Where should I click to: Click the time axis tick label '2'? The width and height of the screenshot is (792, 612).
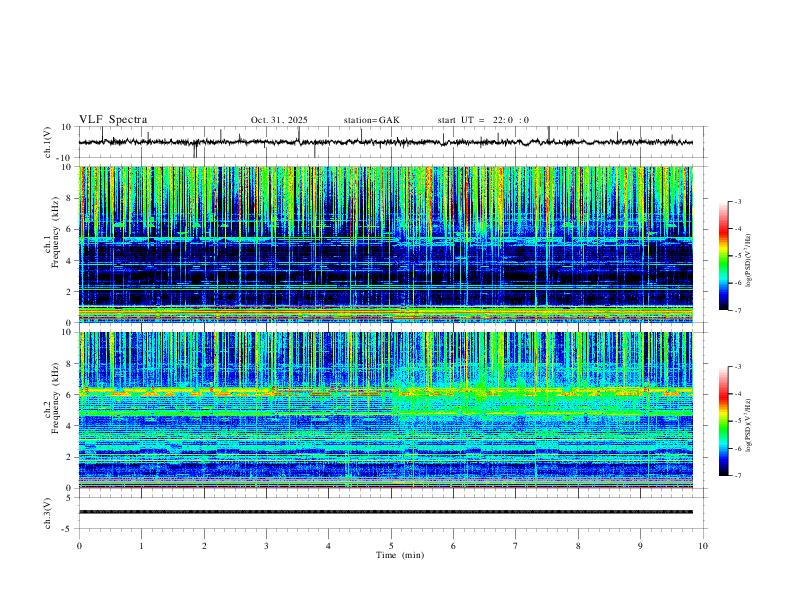pos(204,546)
